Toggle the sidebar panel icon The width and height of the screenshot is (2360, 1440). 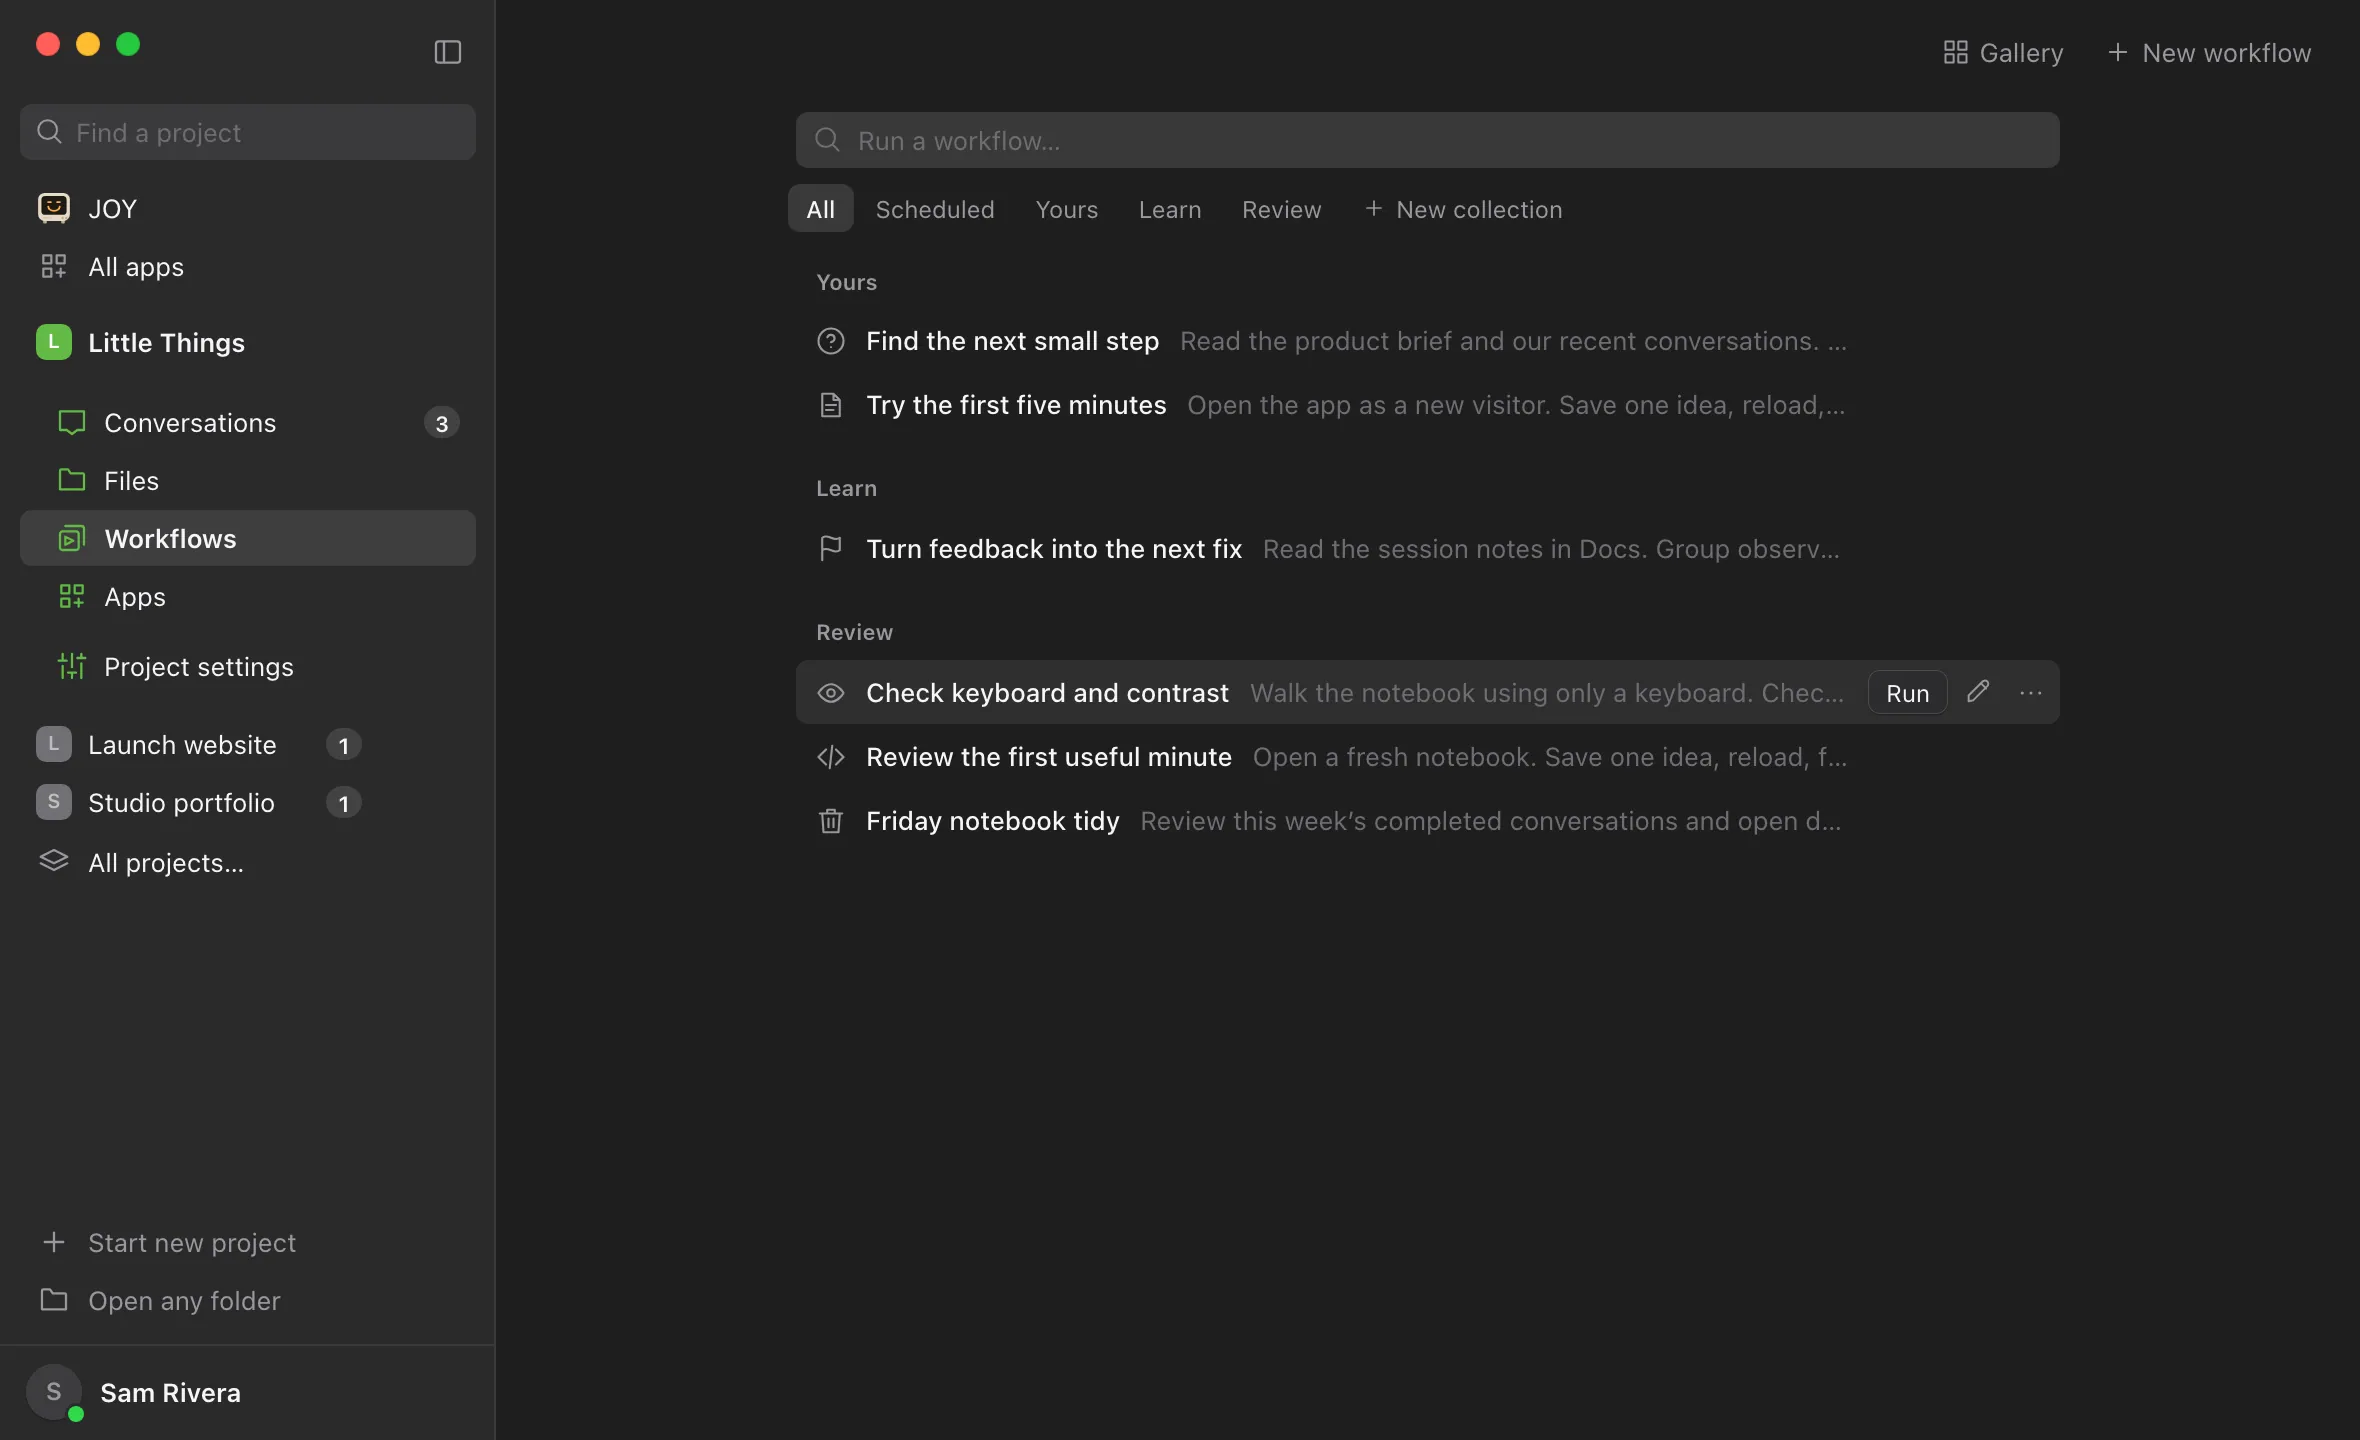point(447,52)
